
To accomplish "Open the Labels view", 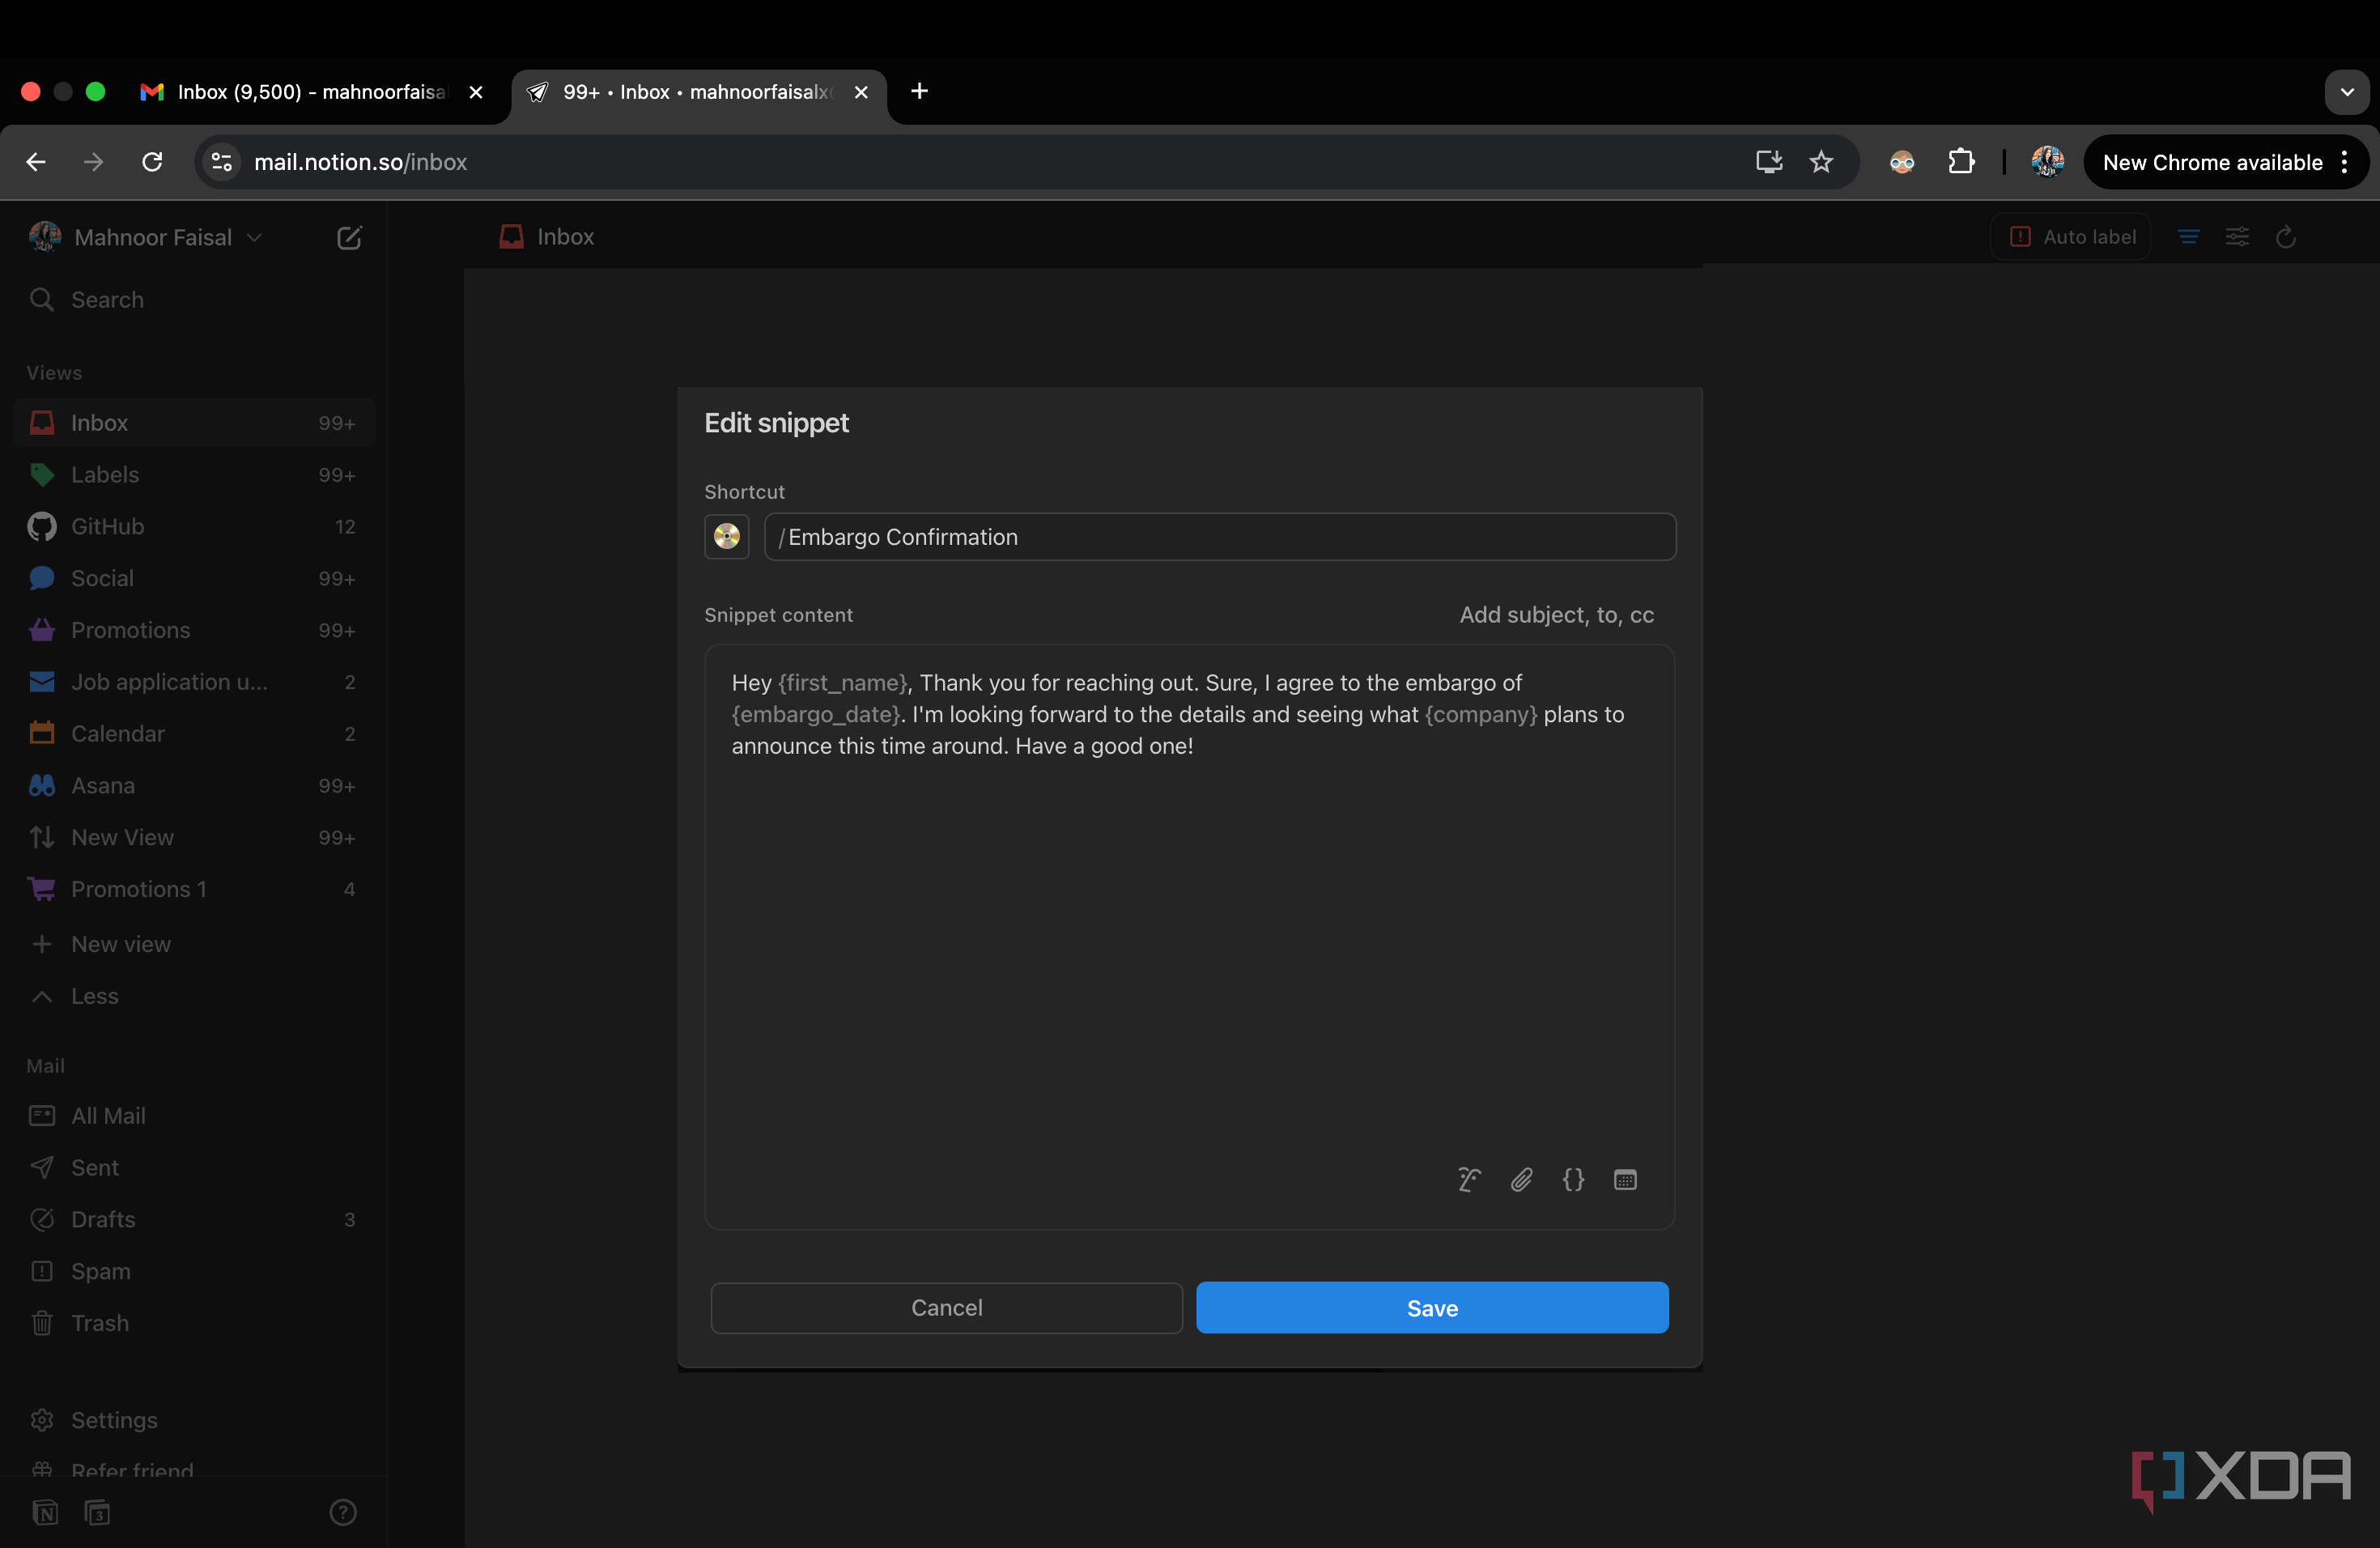I will (x=194, y=475).
